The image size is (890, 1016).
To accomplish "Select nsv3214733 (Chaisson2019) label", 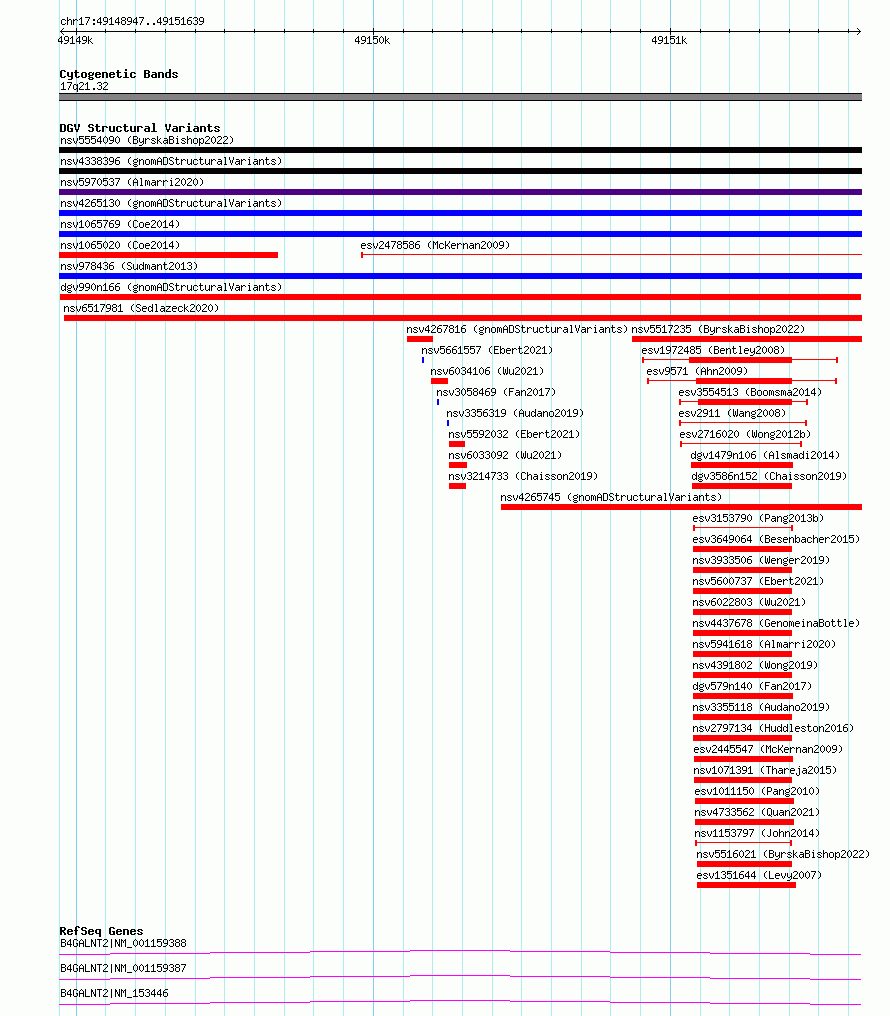I will pos(523,476).
